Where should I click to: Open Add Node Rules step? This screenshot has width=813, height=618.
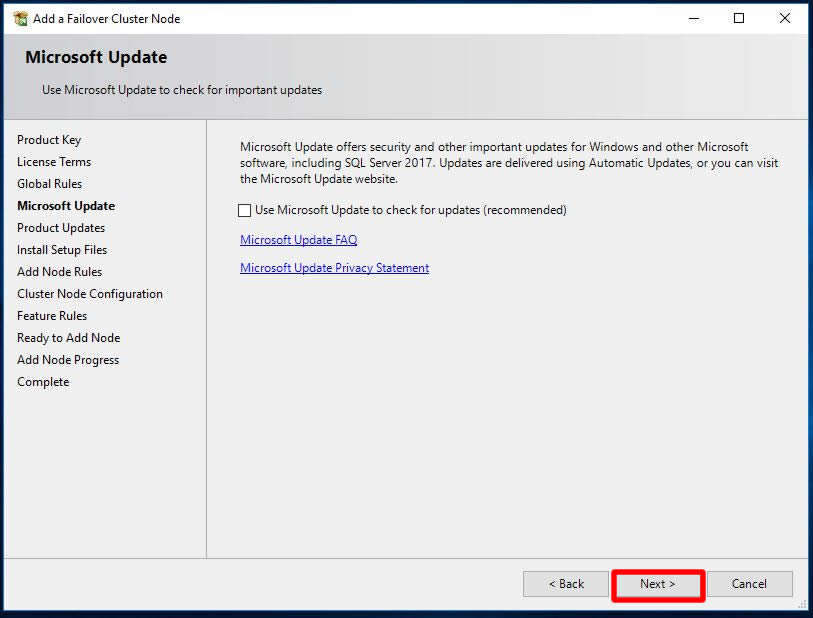pos(59,272)
